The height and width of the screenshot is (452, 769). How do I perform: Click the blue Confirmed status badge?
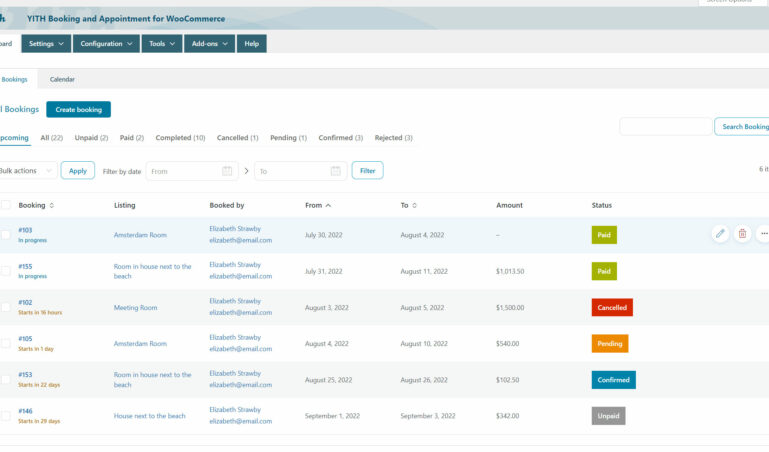pyautogui.click(x=614, y=380)
